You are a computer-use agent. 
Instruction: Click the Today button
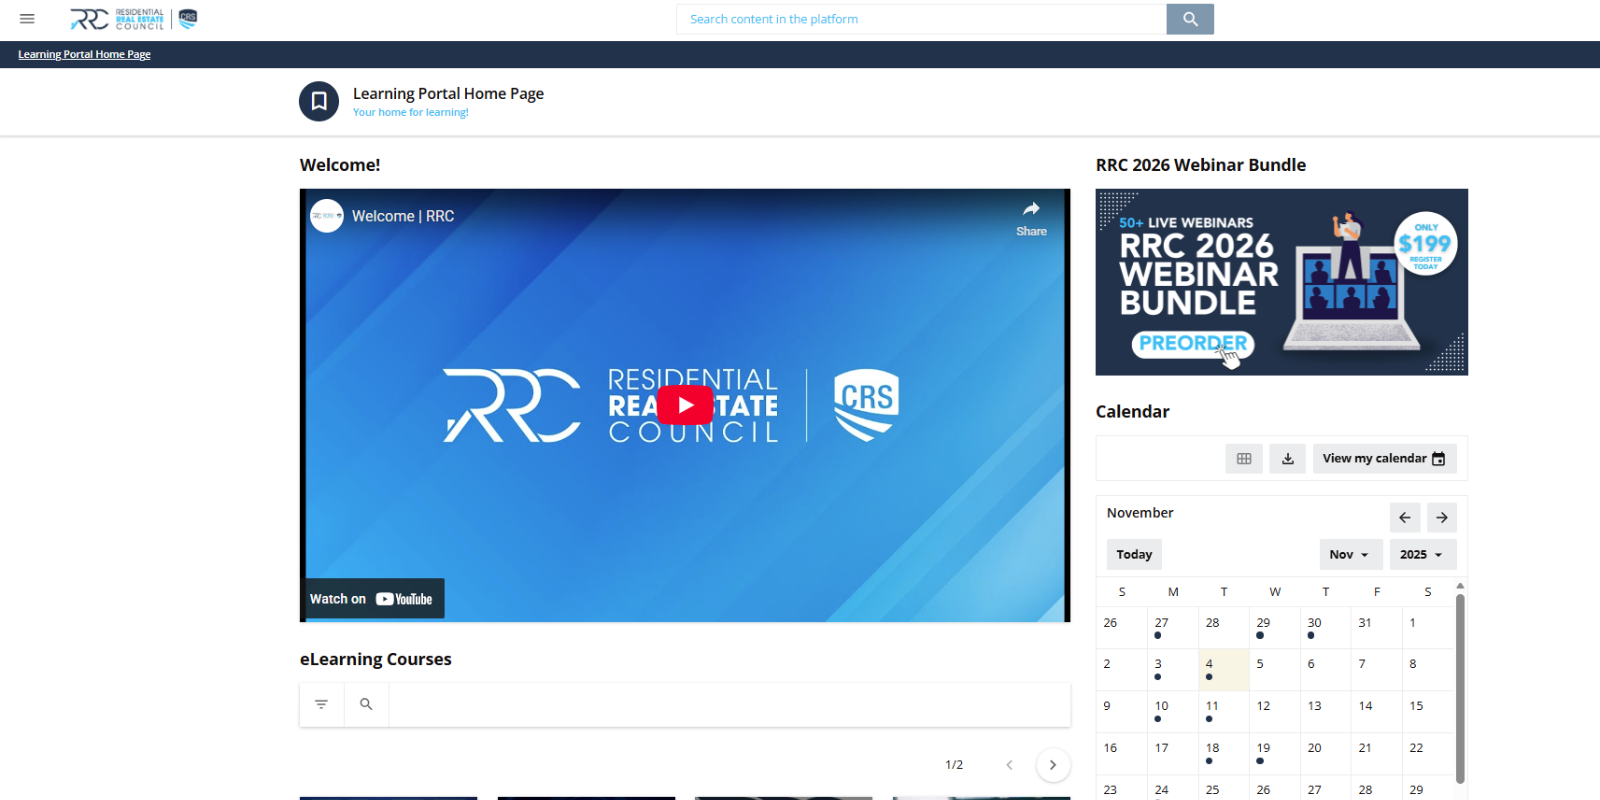click(1134, 554)
